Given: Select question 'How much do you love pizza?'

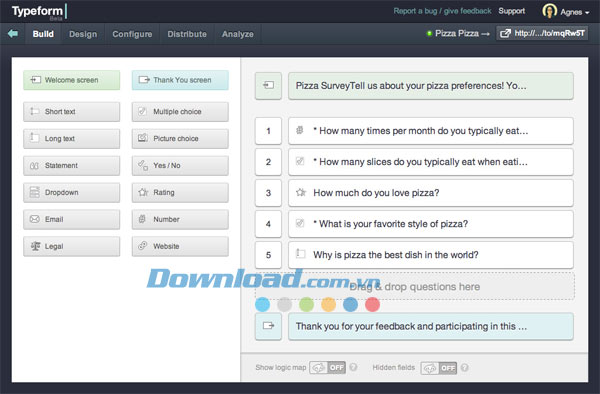Looking at the screenshot, I should (x=431, y=193).
